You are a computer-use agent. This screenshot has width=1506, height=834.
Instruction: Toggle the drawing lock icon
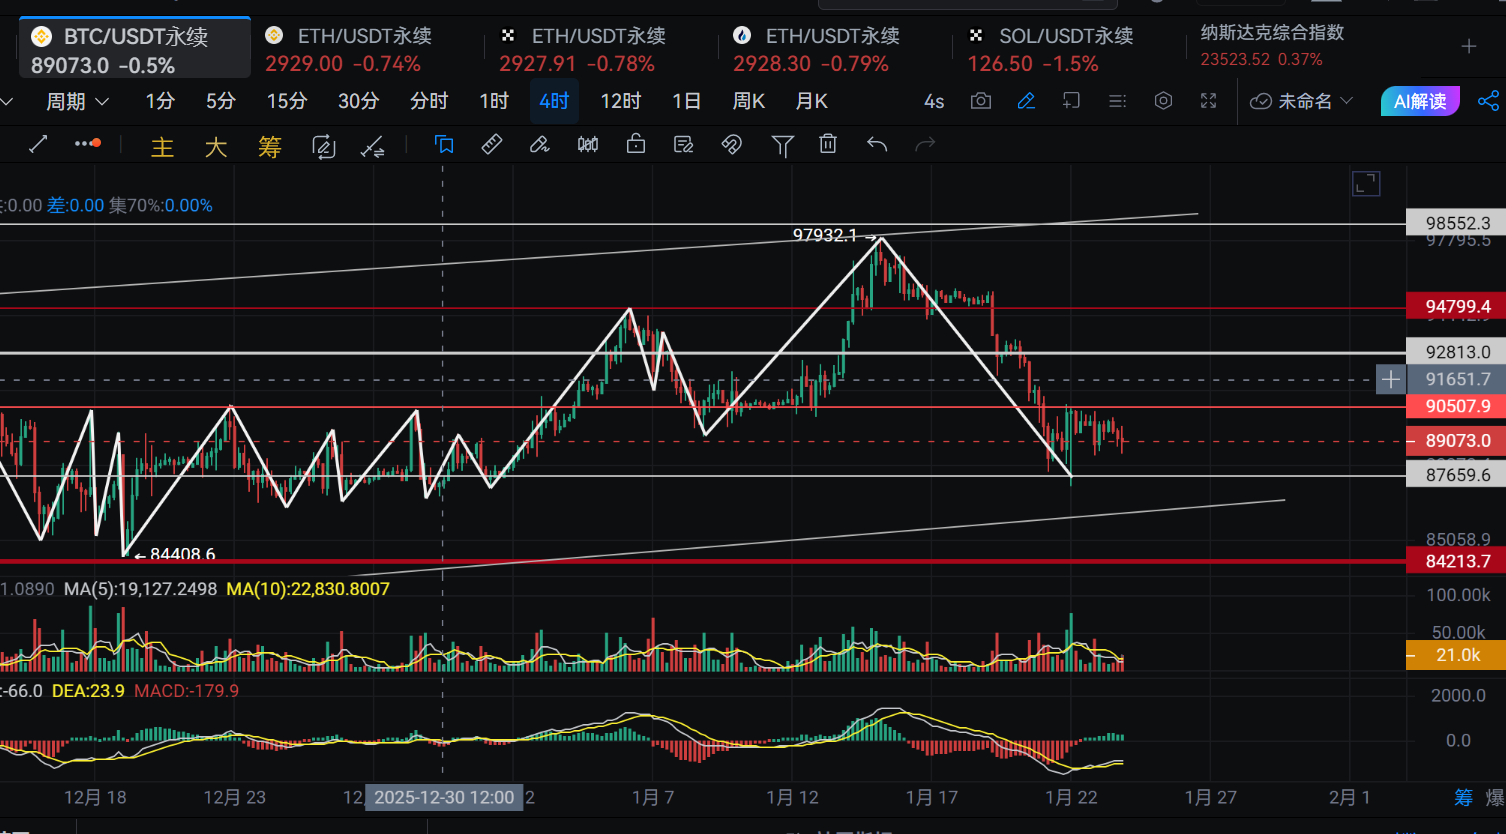click(635, 145)
